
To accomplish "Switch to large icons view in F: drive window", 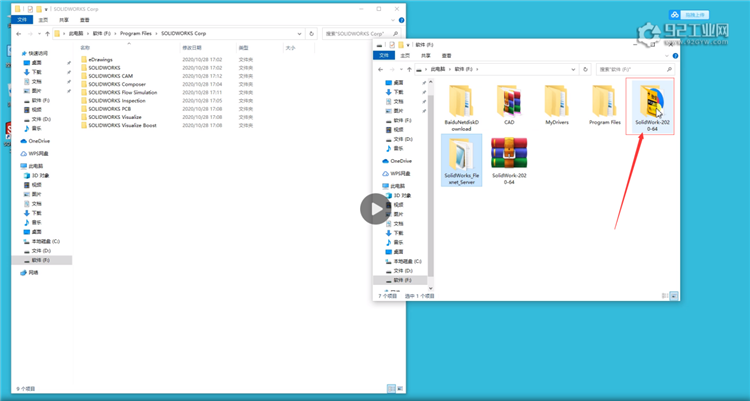I will point(673,296).
